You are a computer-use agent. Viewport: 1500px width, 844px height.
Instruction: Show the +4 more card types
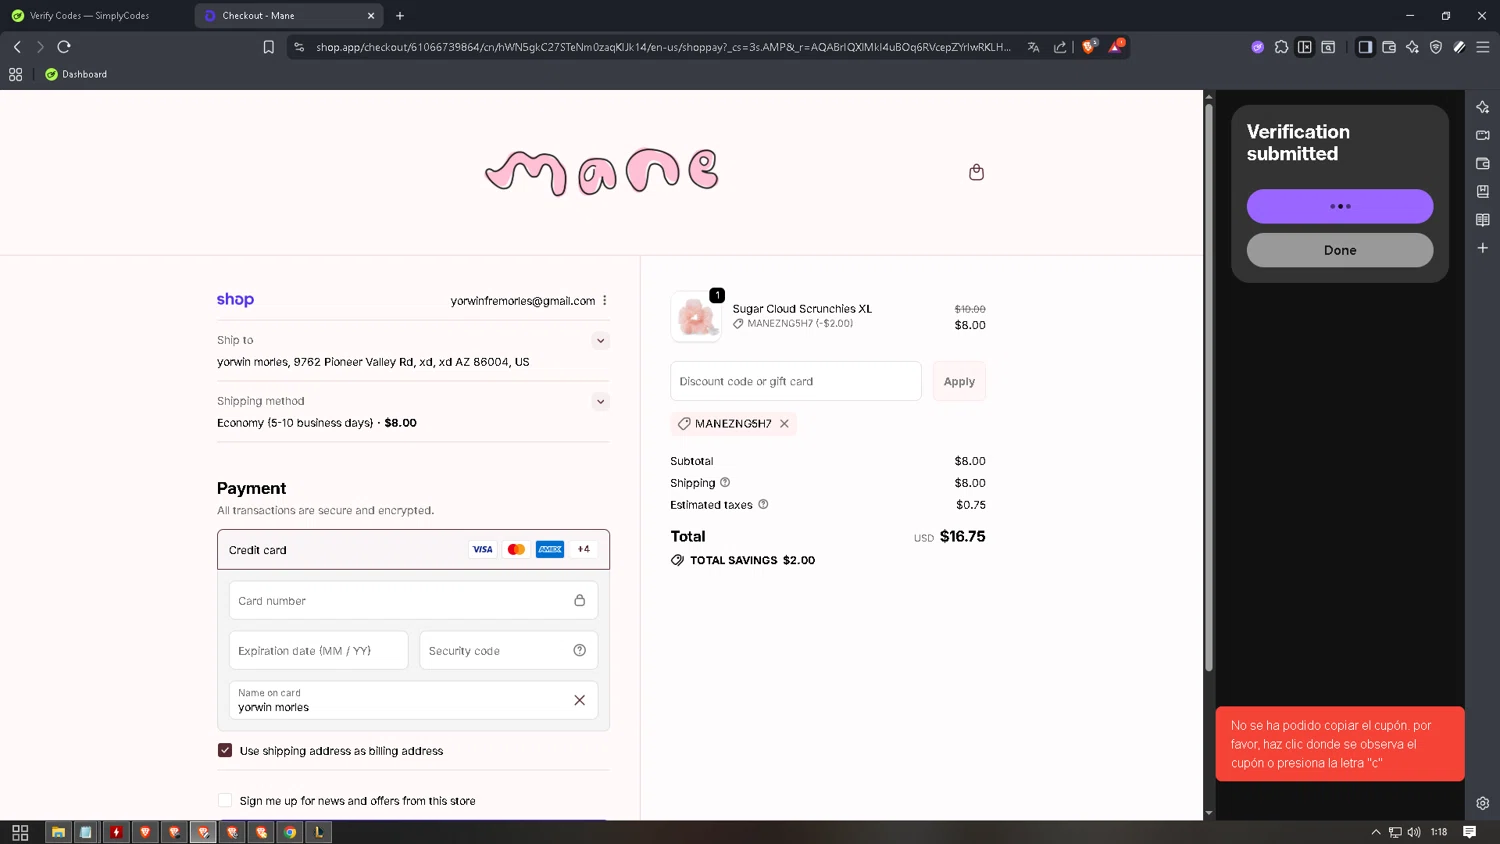(x=584, y=549)
